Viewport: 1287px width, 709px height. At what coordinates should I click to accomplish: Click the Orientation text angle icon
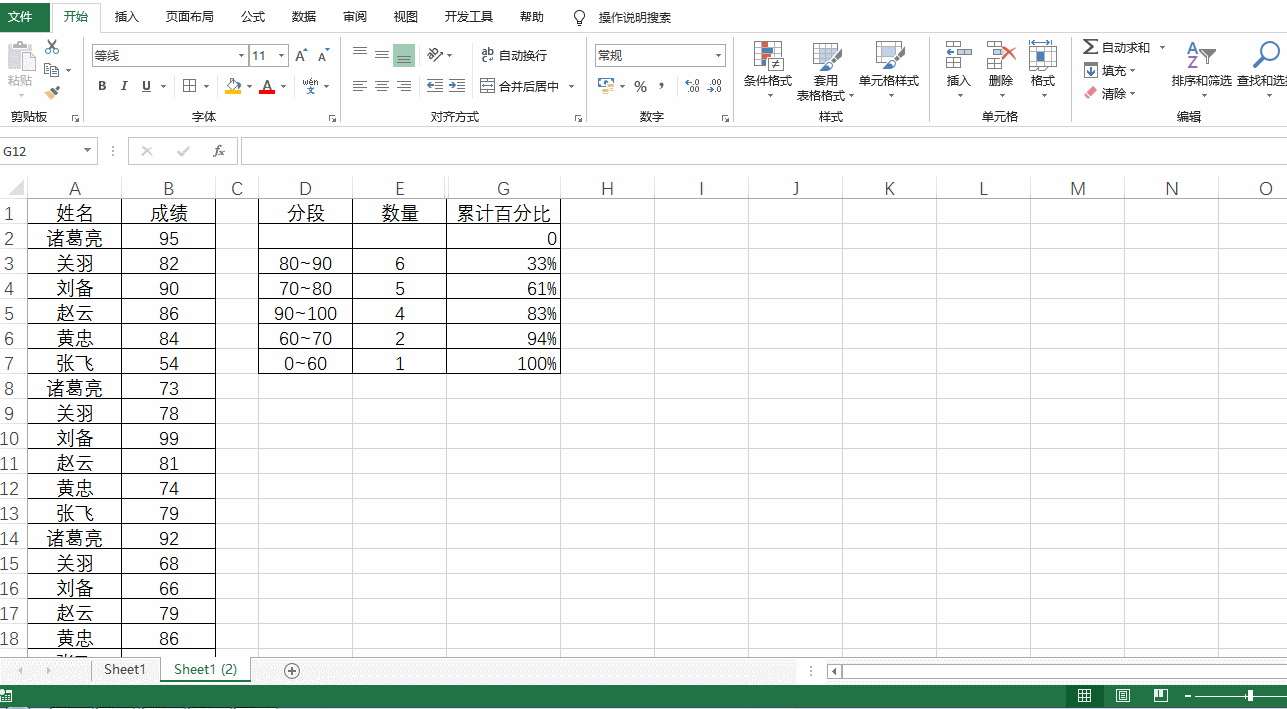click(435, 55)
